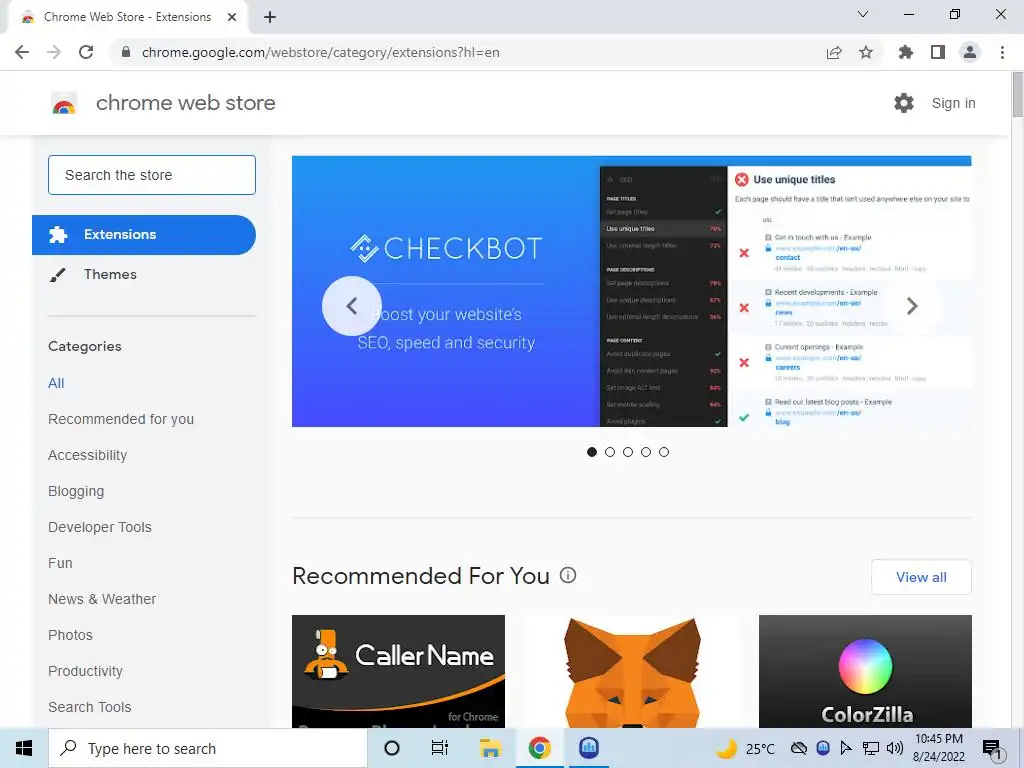Click the Chrome taskbar icon
Image resolution: width=1024 pixels, height=768 pixels.
point(539,748)
